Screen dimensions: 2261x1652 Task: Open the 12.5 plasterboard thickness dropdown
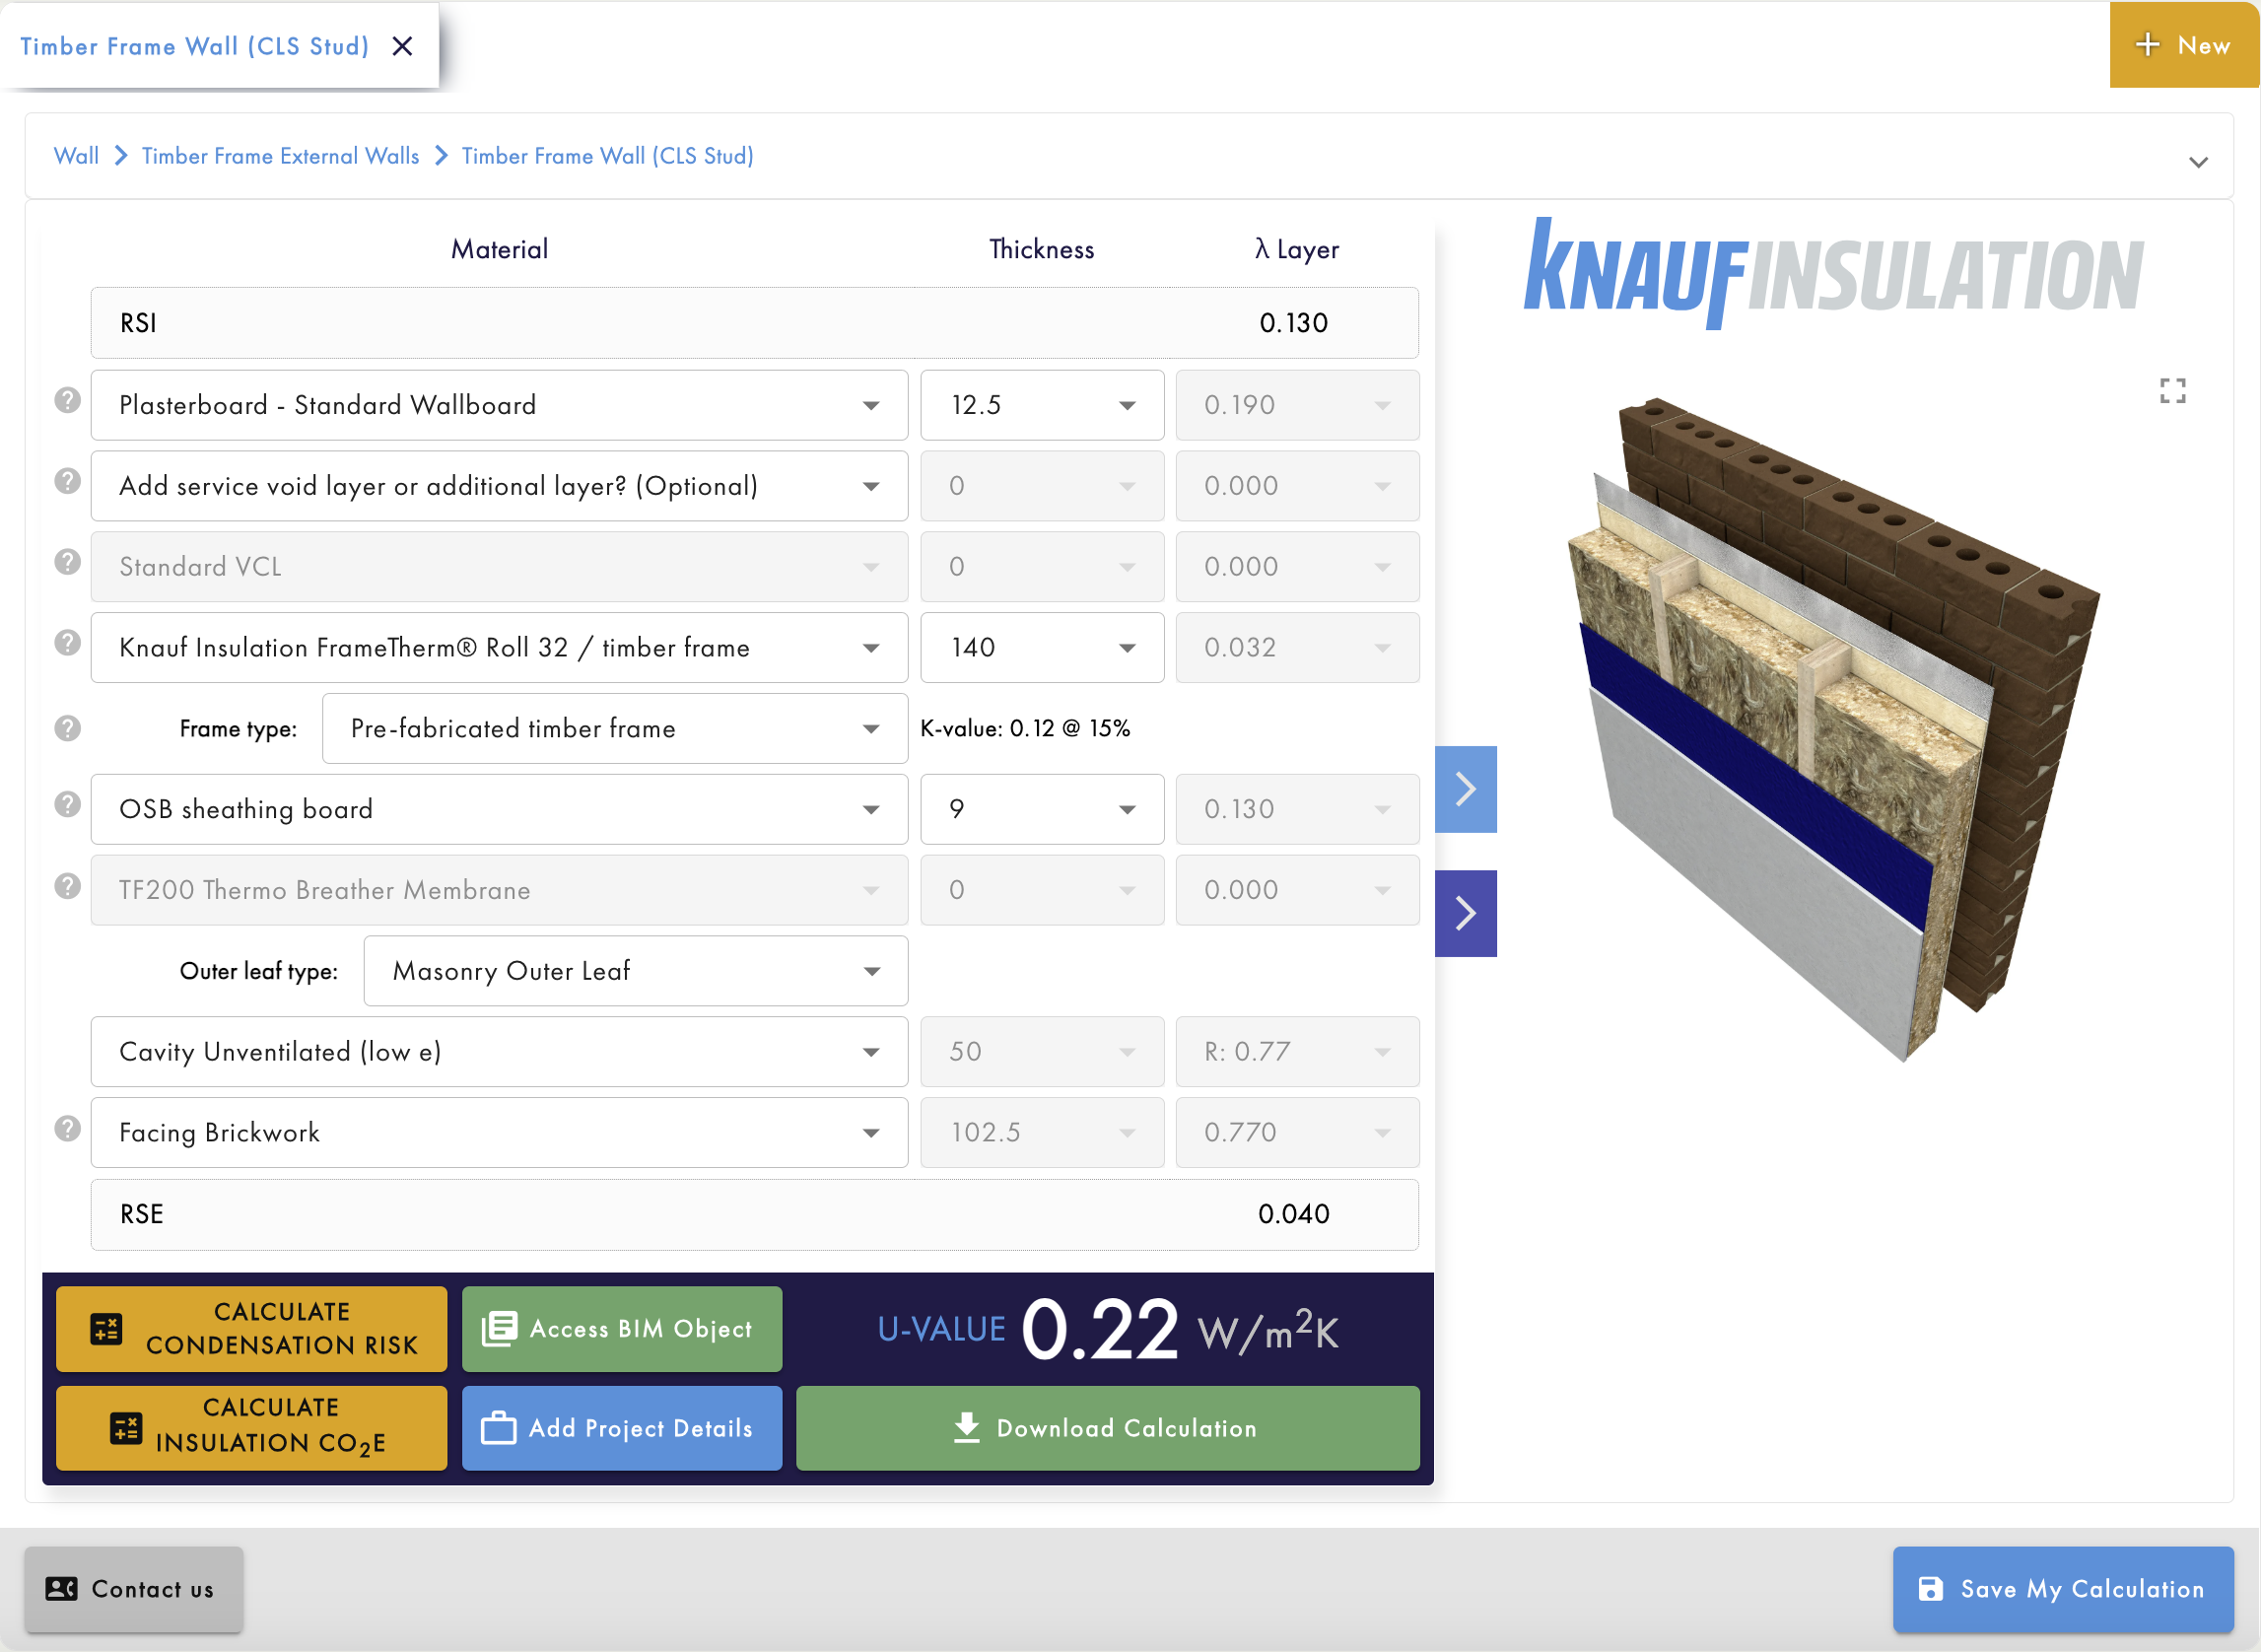[x=1042, y=405]
